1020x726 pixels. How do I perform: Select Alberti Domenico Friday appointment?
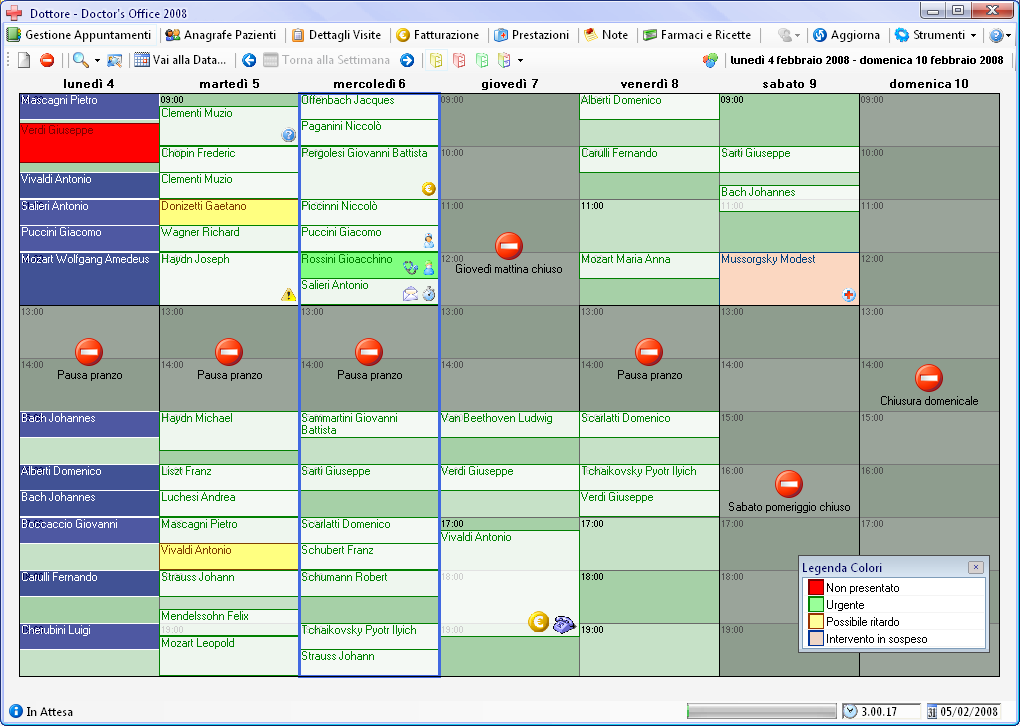click(x=649, y=107)
